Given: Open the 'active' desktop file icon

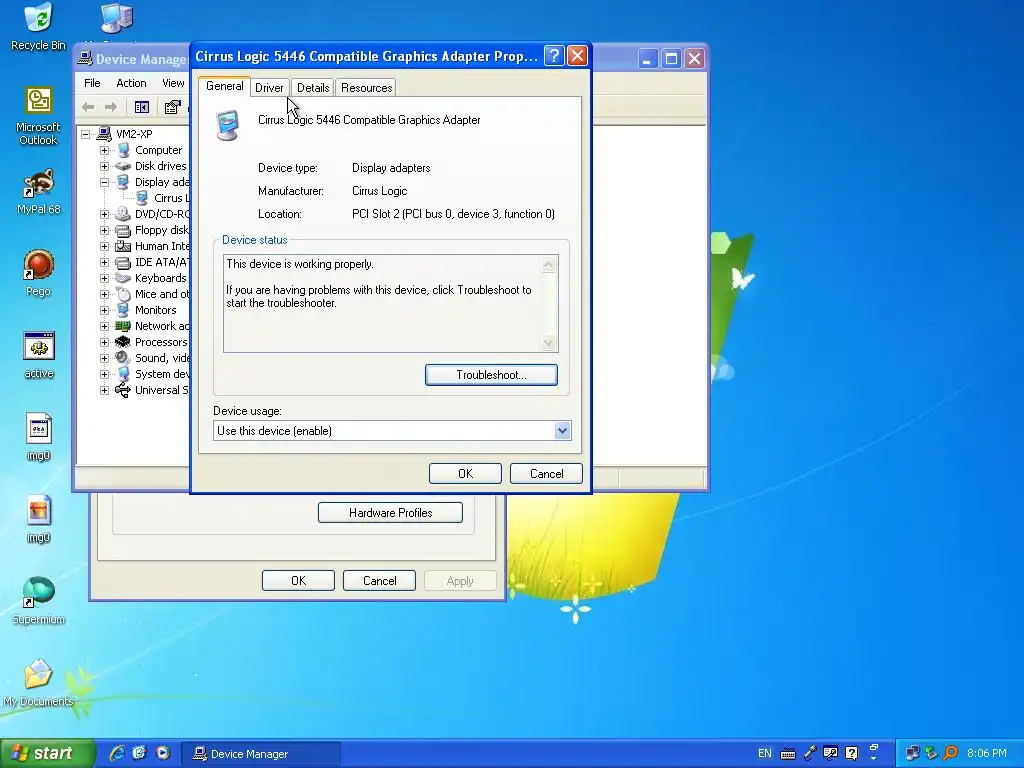Looking at the screenshot, I should pyautogui.click(x=39, y=355).
